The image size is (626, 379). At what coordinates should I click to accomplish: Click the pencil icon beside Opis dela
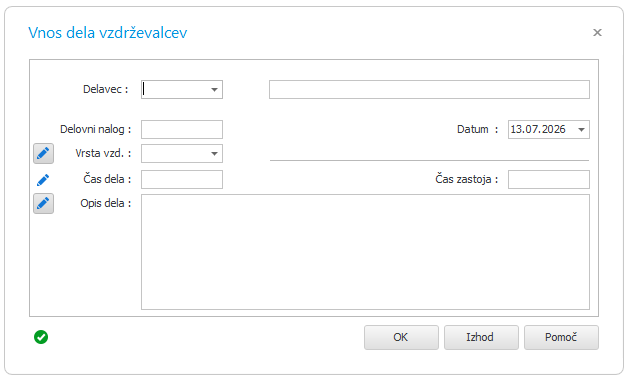43,204
